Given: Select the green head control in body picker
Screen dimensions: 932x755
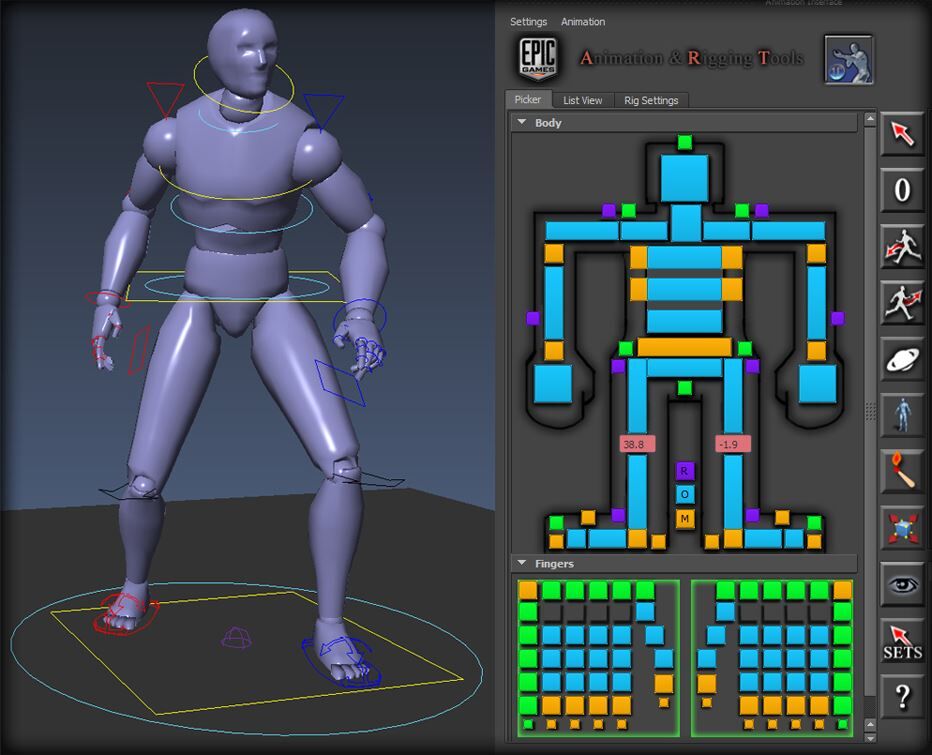Looking at the screenshot, I should coord(684,143).
